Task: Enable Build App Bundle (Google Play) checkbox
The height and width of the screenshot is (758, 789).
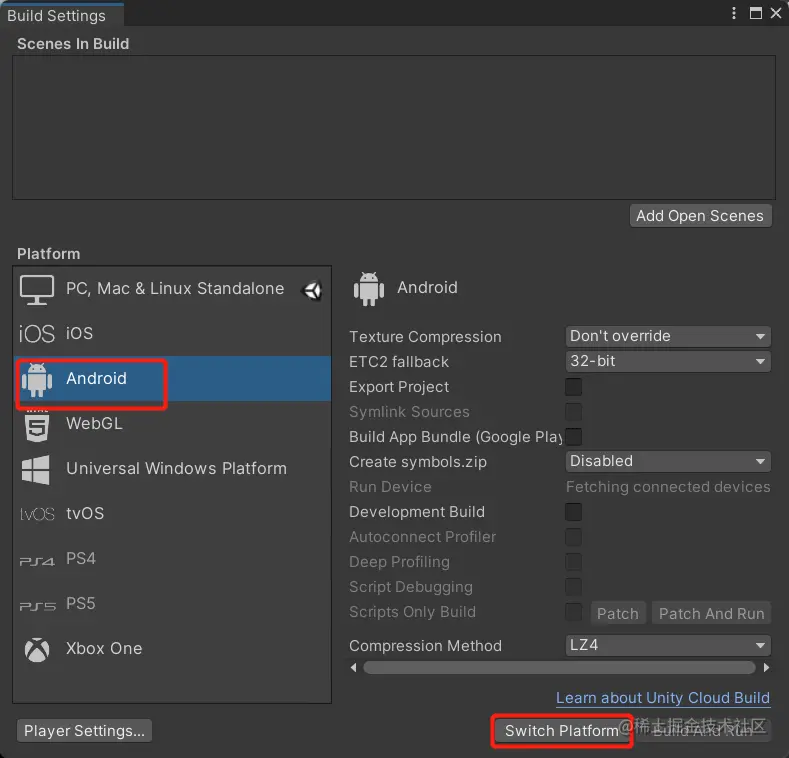Action: tap(573, 437)
